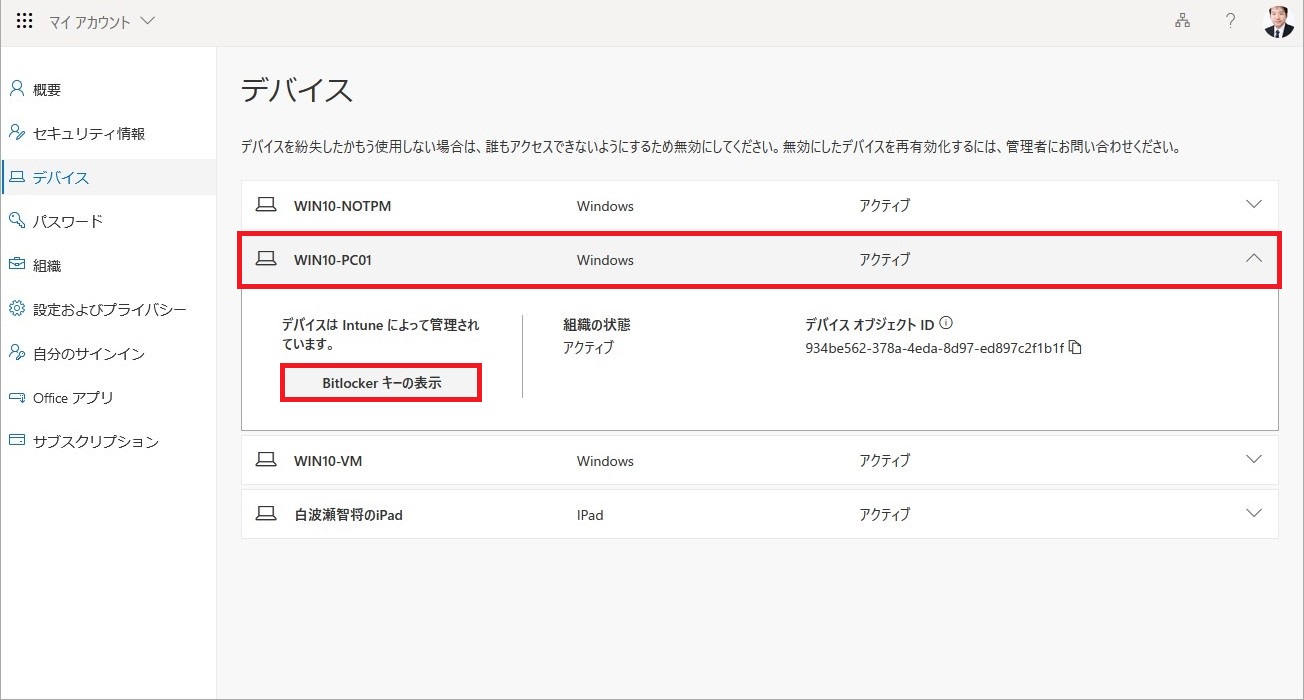Click the WIN10-PC01 device name
Image resolution: width=1304 pixels, height=700 pixels.
click(x=333, y=260)
